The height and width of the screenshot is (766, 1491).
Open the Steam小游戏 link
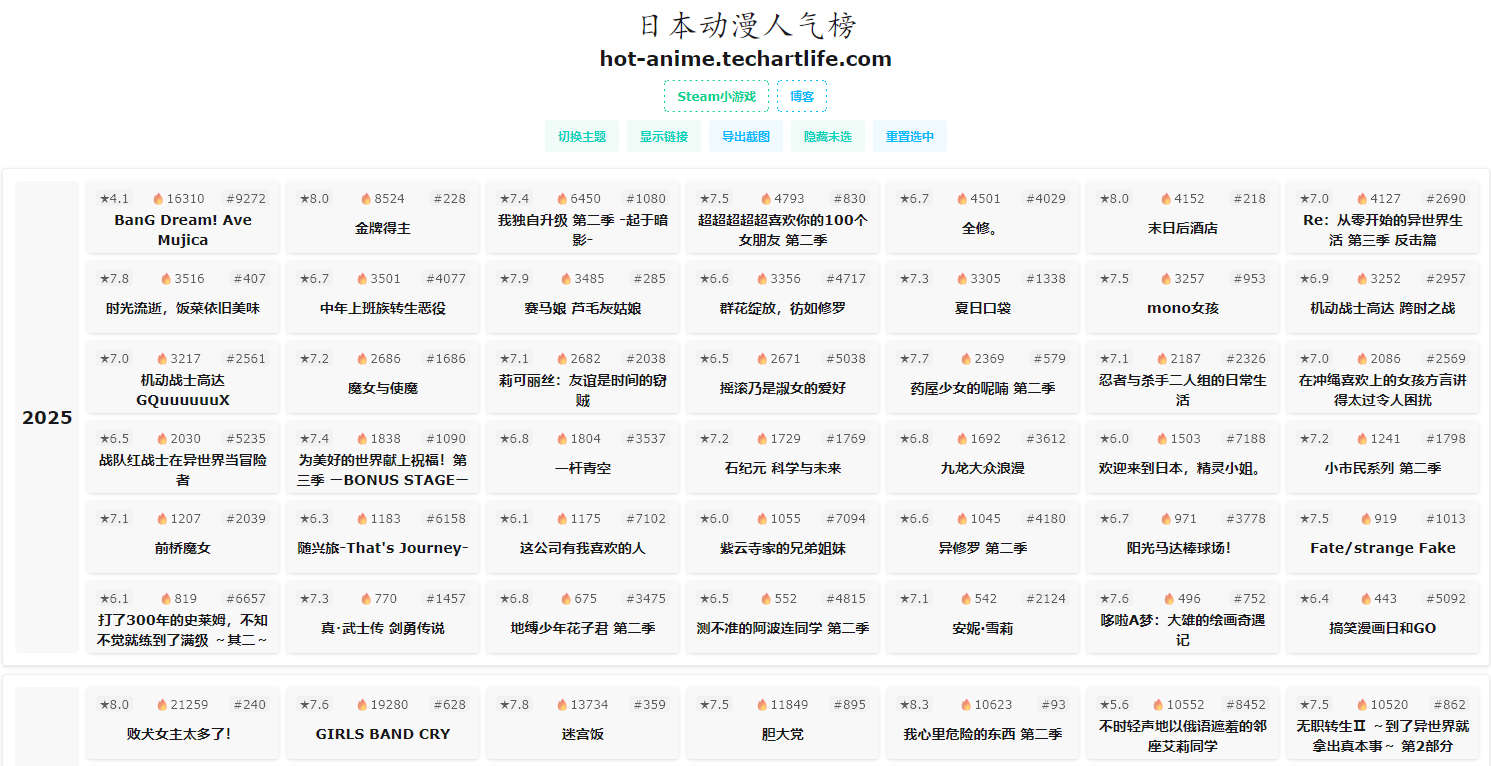(x=716, y=96)
